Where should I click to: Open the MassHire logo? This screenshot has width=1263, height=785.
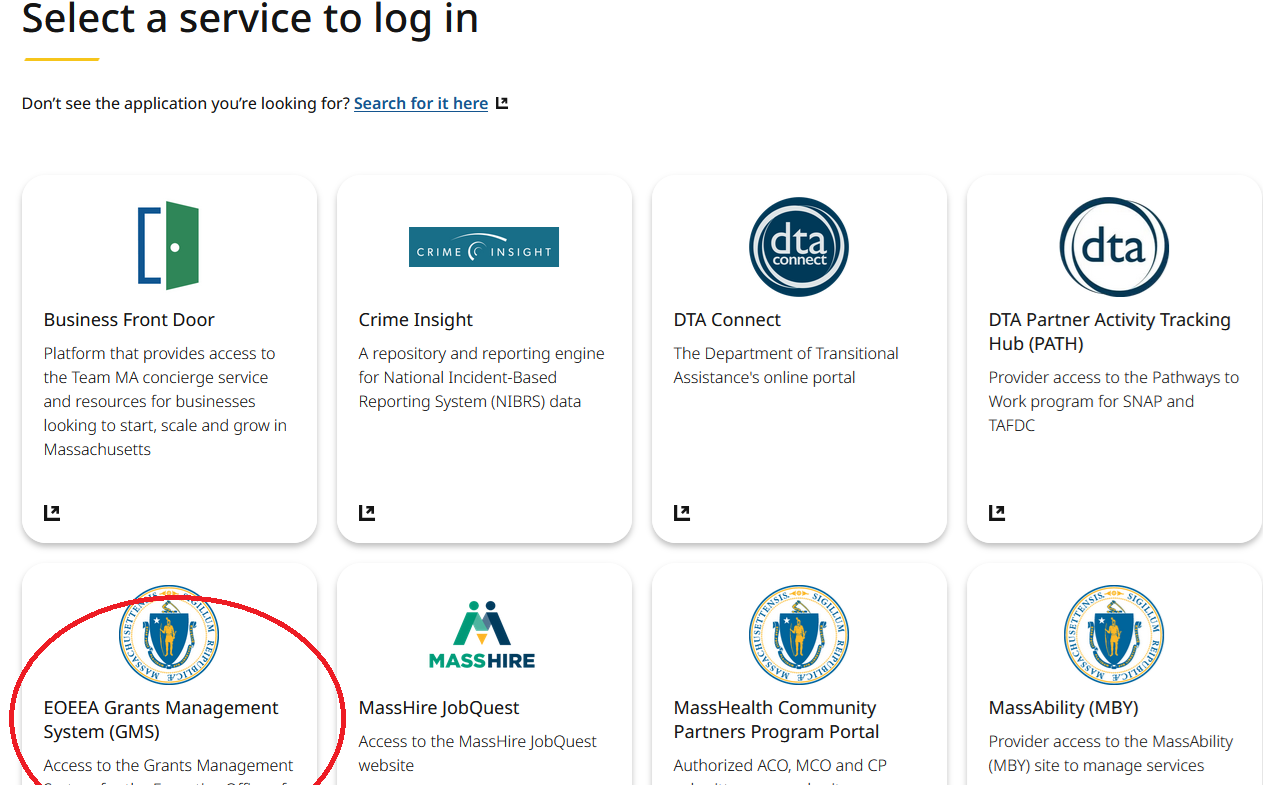pos(482,635)
